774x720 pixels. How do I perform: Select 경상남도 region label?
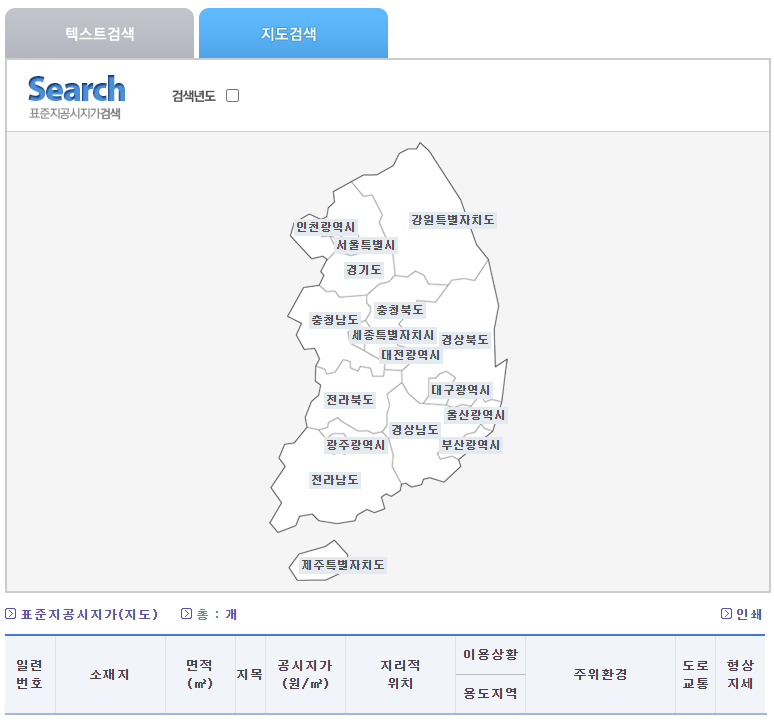[415, 430]
